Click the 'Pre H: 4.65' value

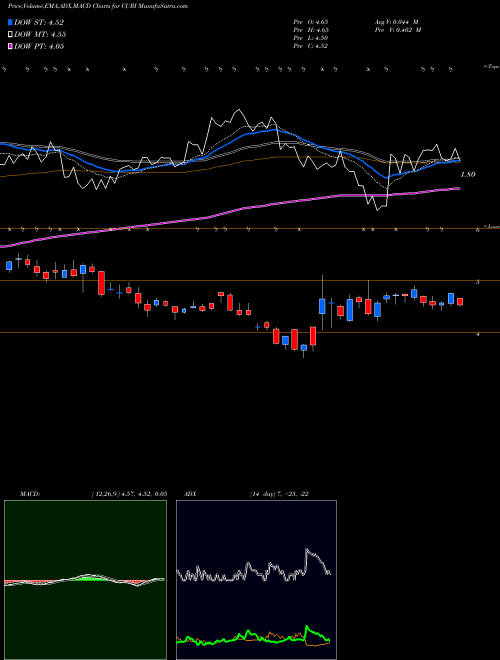pyautogui.click(x=311, y=30)
